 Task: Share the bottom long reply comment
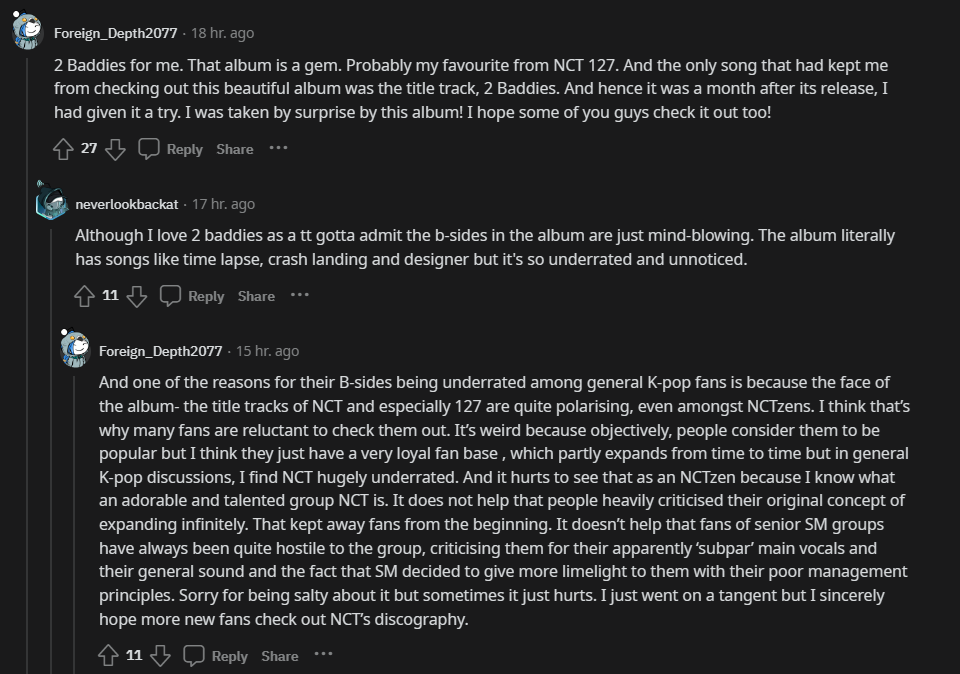click(280, 656)
